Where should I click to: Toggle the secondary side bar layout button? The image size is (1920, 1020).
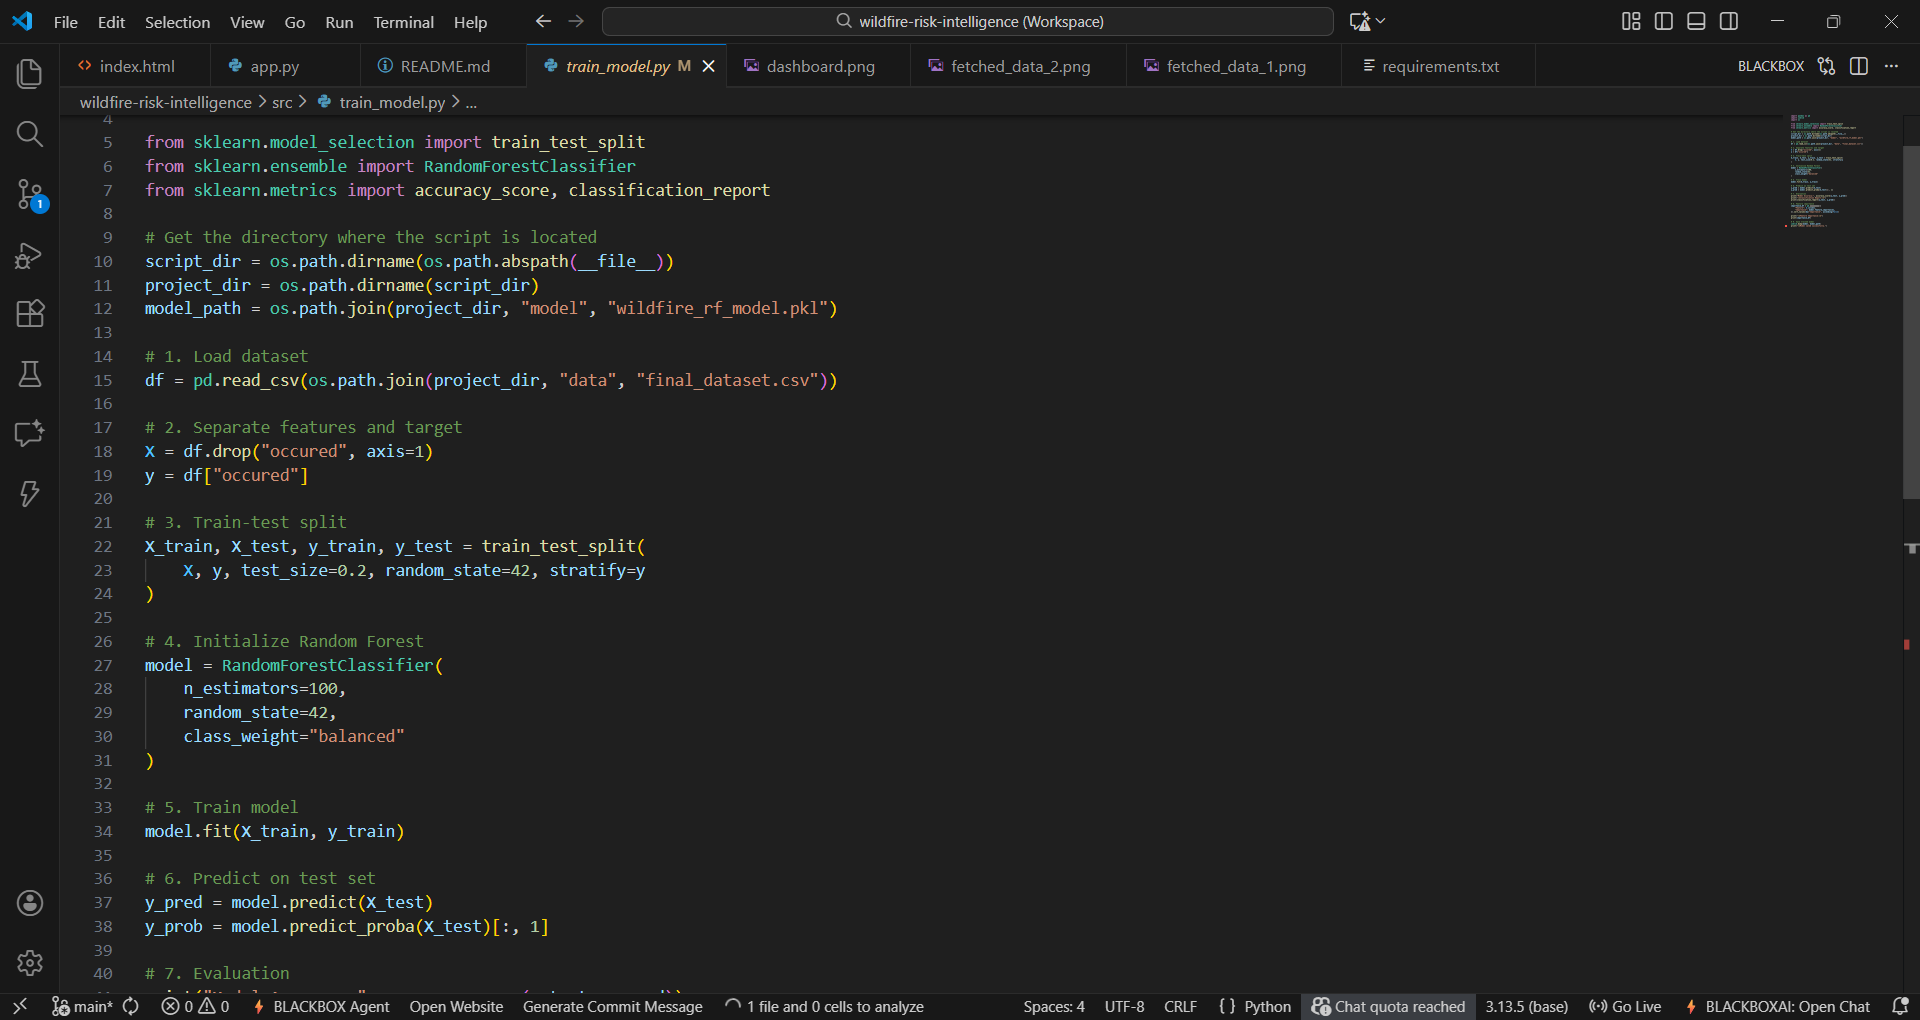click(1729, 21)
